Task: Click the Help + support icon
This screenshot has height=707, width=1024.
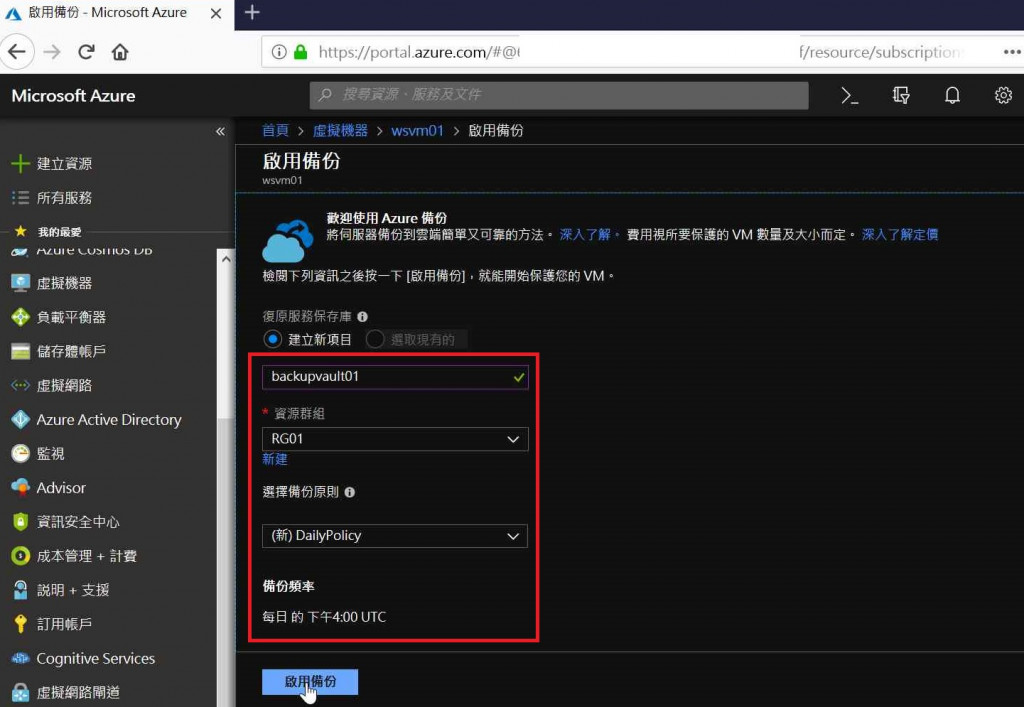Action: pyautogui.click(x=20, y=589)
